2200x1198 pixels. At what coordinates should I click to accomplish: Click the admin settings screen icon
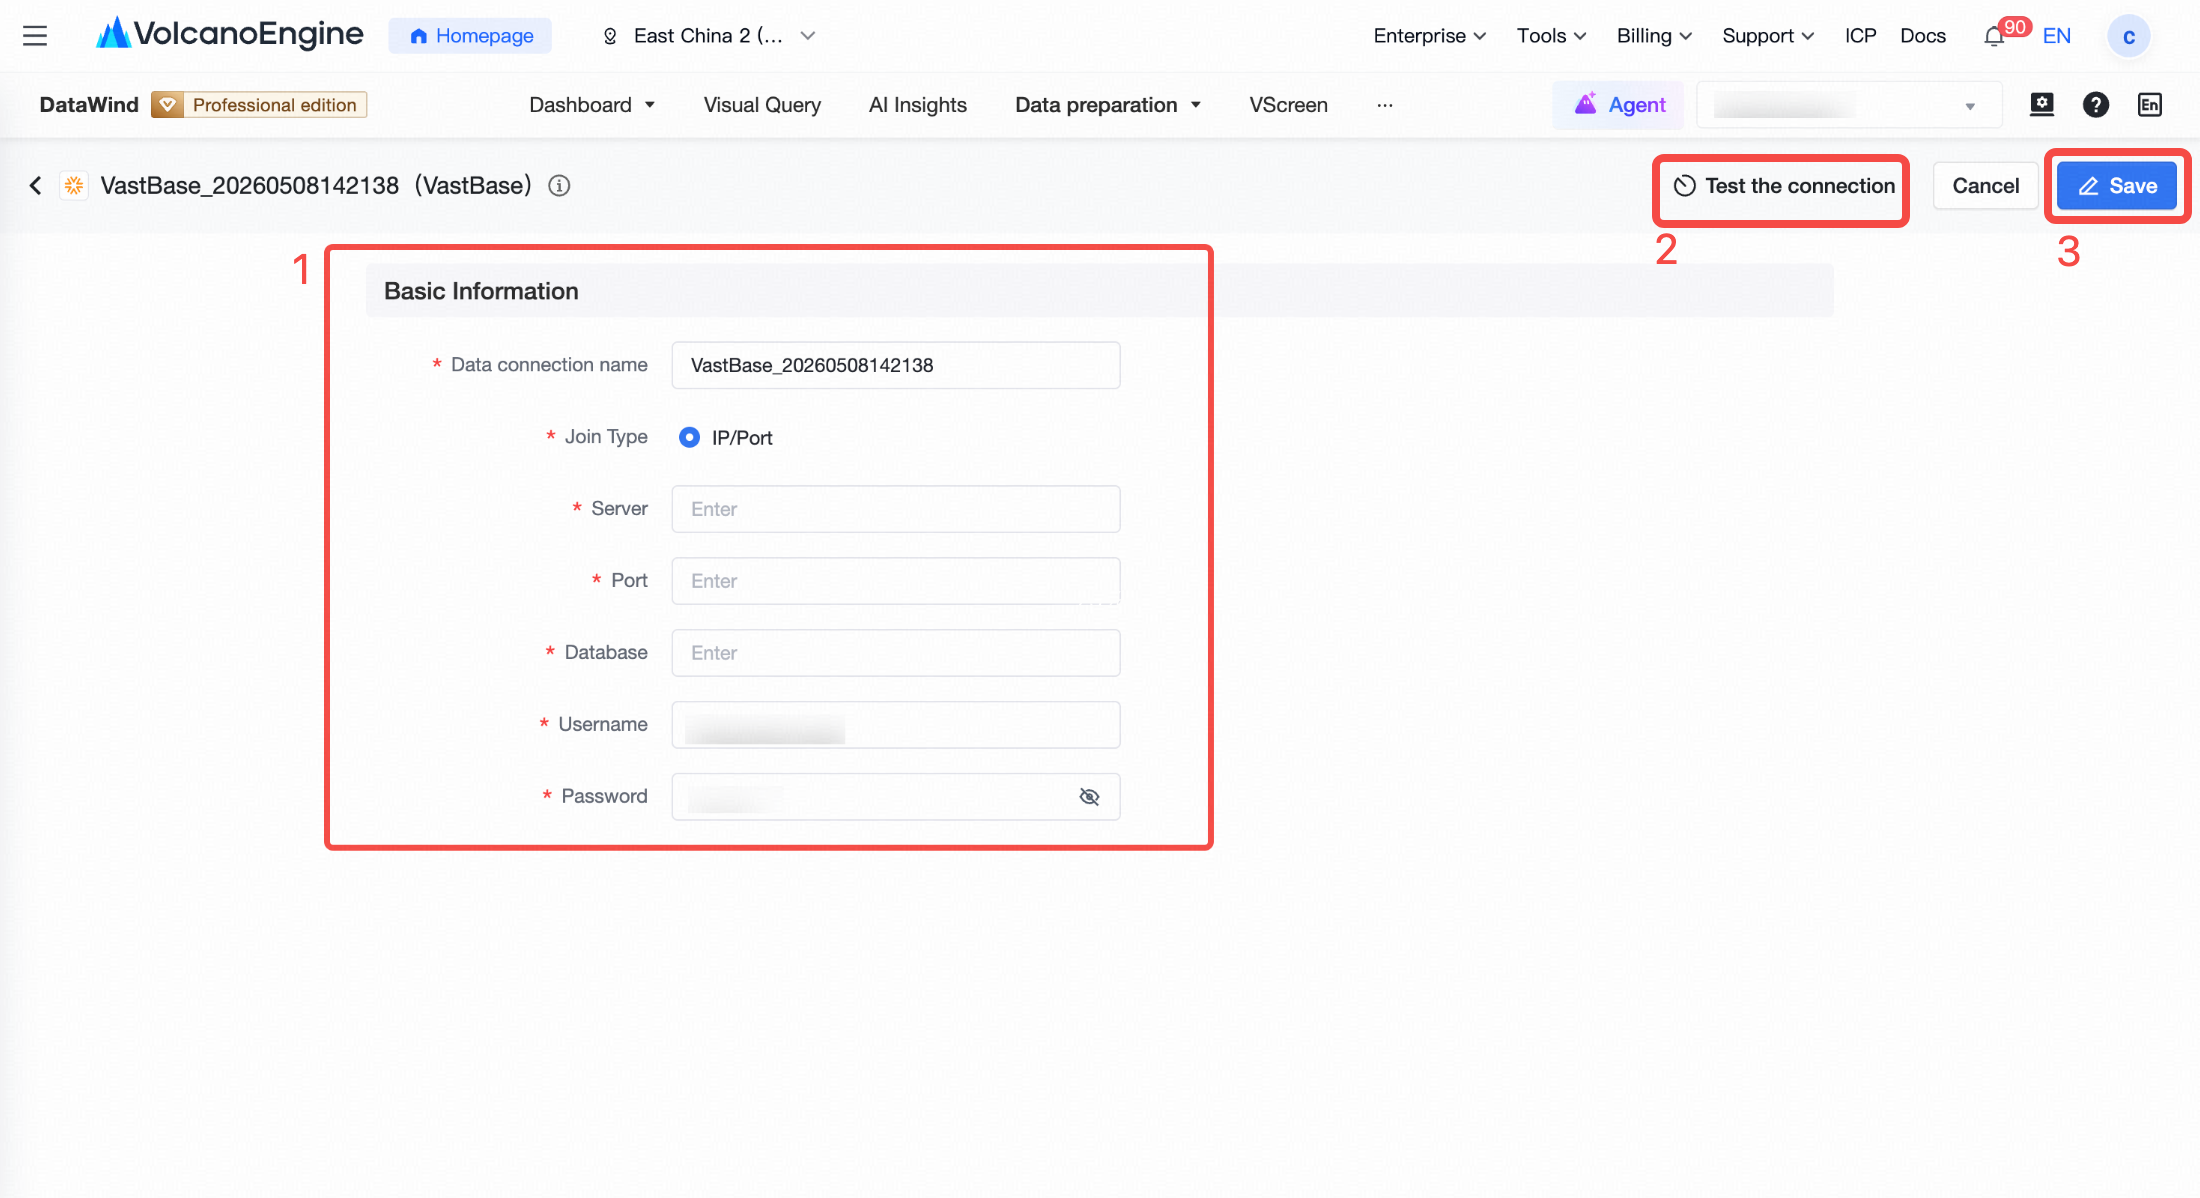[x=2042, y=105]
